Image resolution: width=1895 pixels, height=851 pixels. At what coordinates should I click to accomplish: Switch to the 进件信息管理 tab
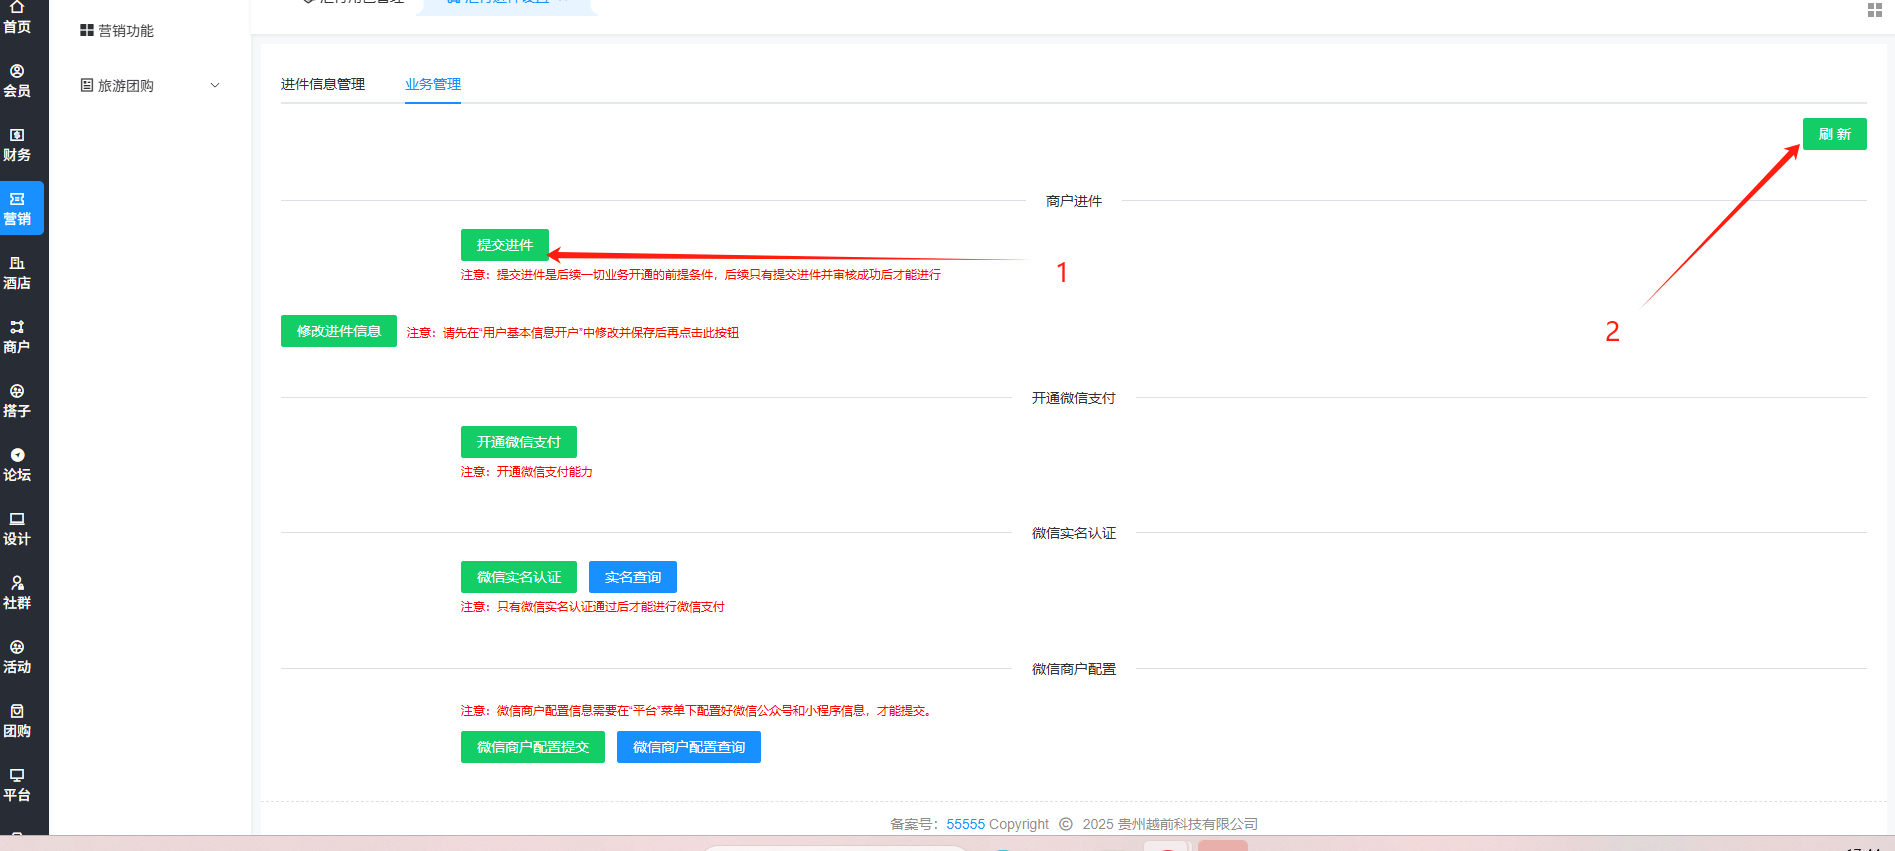[x=323, y=84]
